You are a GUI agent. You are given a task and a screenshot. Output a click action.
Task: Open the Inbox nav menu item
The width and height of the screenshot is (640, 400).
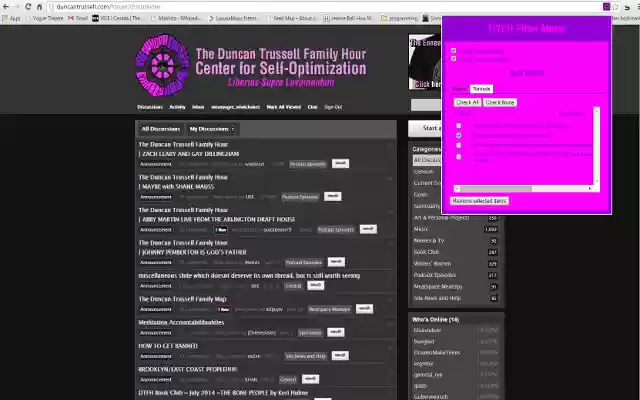tap(198, 107)
